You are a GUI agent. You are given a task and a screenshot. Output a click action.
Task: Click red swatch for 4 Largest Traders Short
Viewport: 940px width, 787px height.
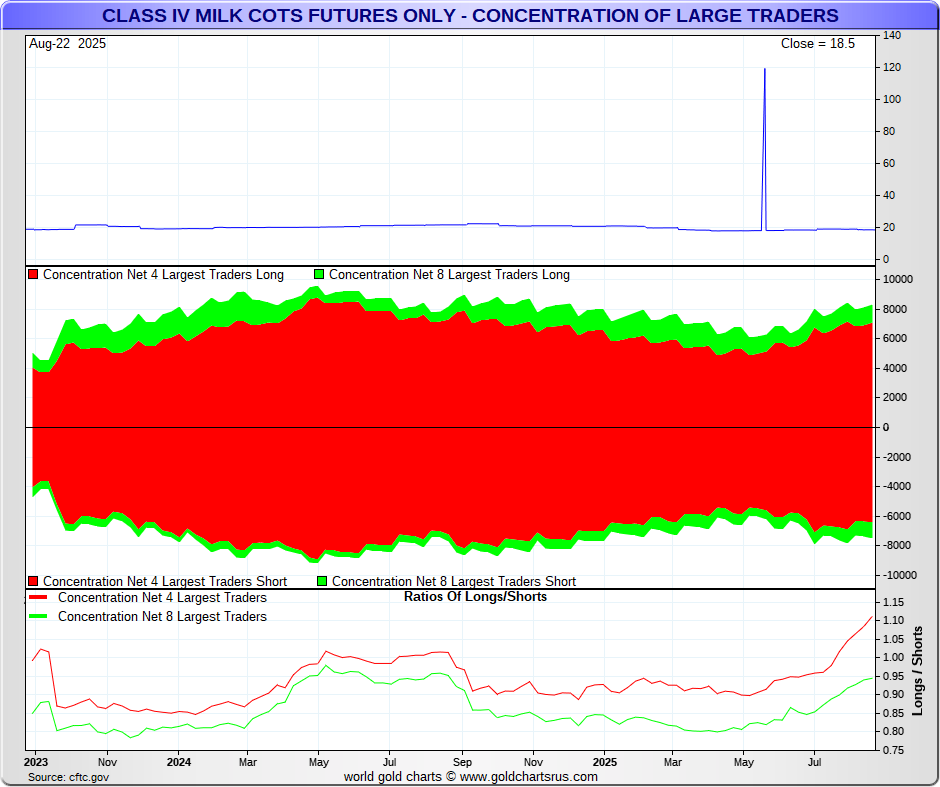[x=34, y=581]
